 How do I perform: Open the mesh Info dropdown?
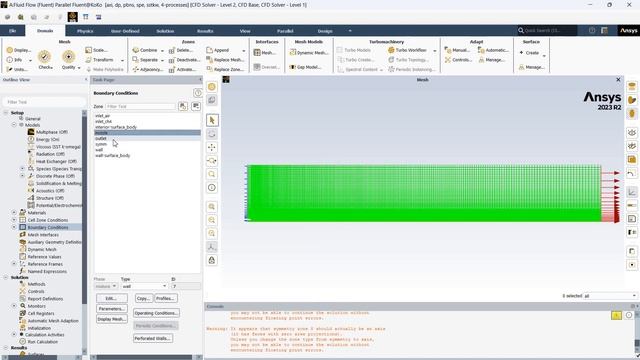[x=30, y=60]
